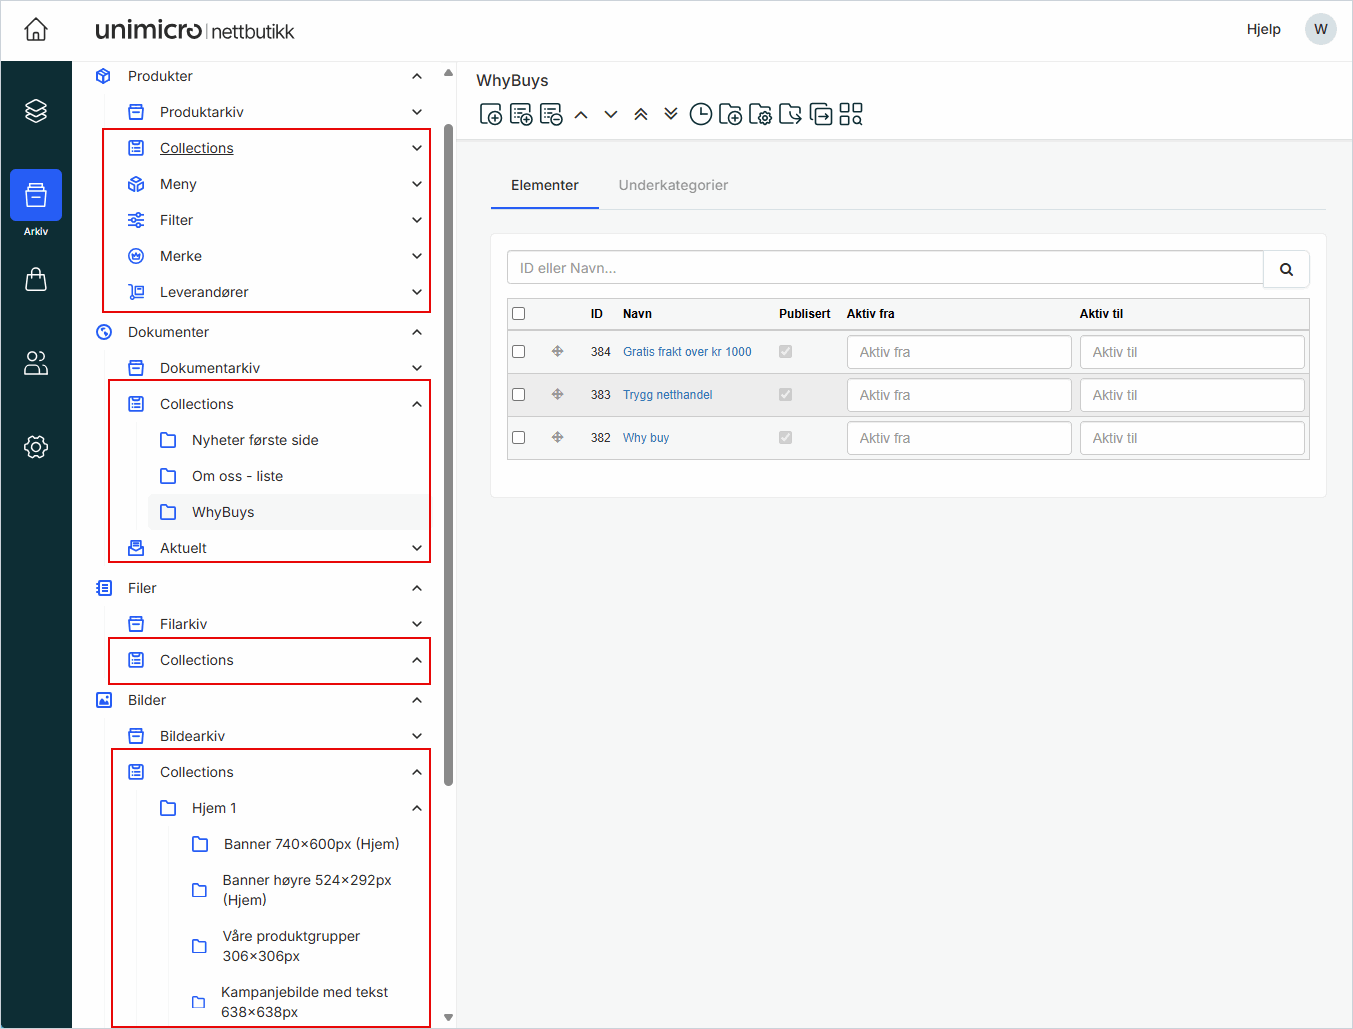Image resolution: width=1353 pixels, height=1029 pixels.
Task: Select the Elementer tab
Action: (544, 185)
